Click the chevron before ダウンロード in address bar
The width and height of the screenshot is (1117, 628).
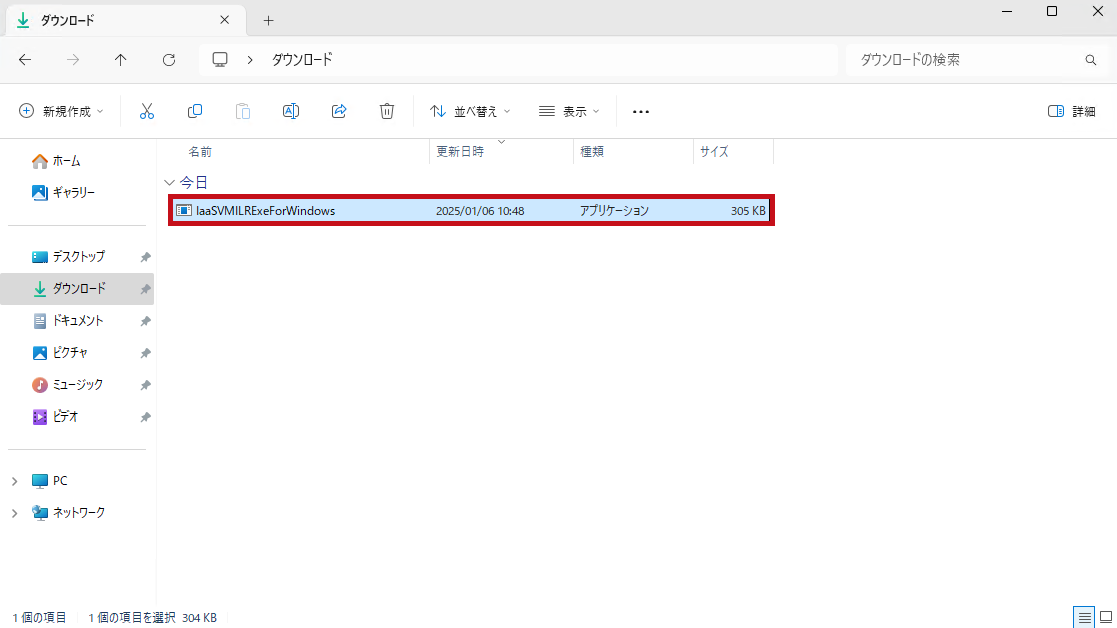pos(250,60)
